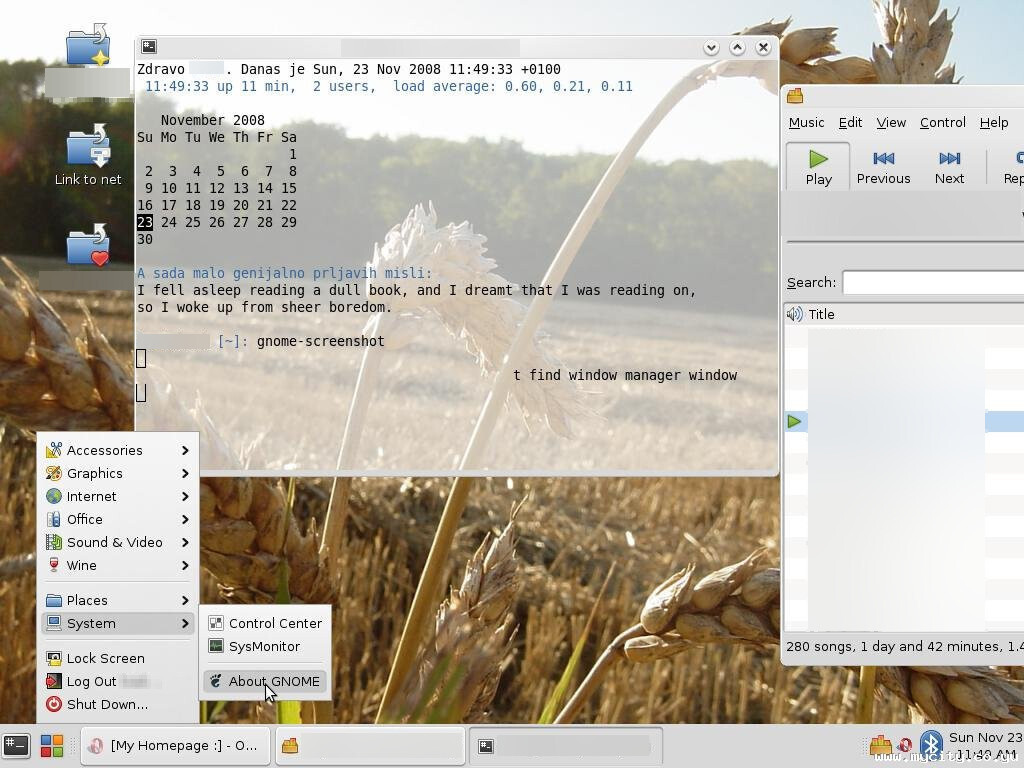Select About GNOME from the System submenu

pos(272,681)
